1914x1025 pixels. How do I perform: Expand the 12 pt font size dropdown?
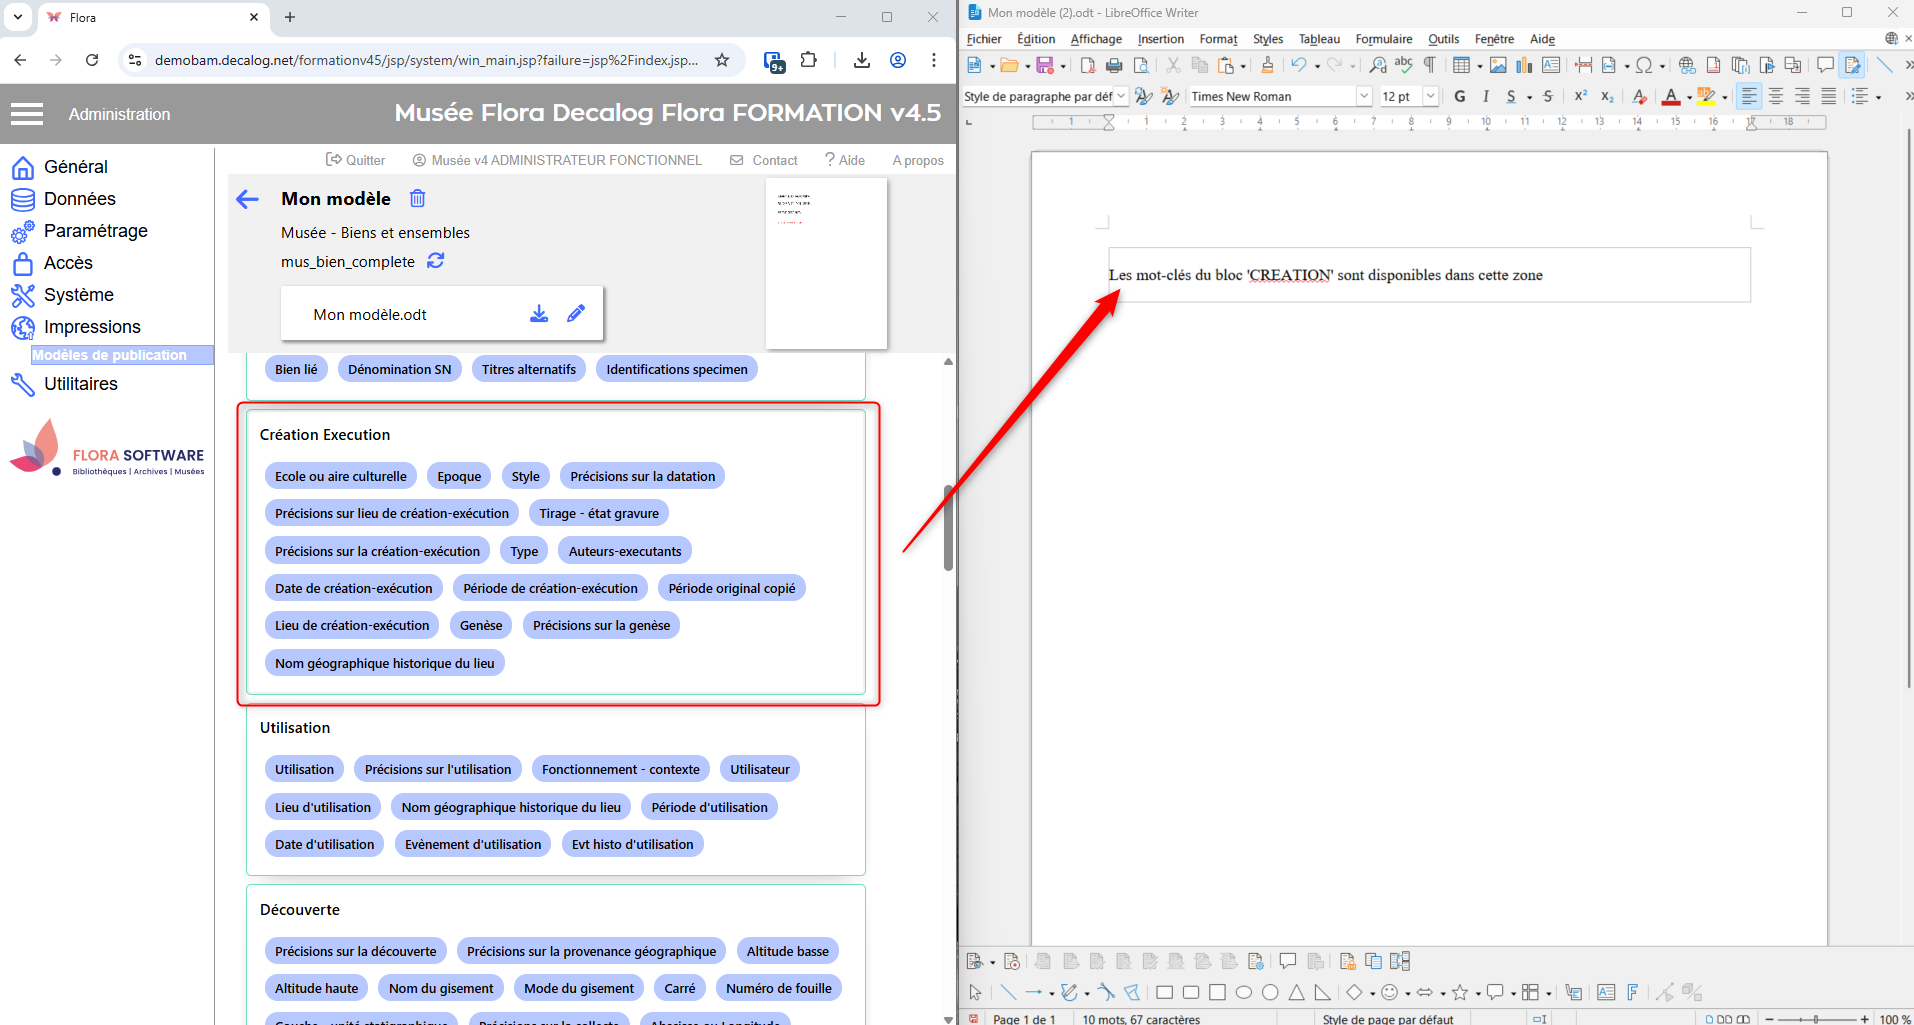point(1430,97)
